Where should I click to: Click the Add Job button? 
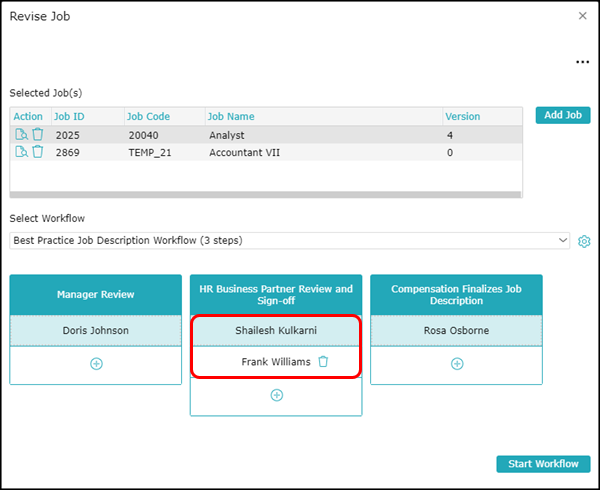(x=563, y=115)
